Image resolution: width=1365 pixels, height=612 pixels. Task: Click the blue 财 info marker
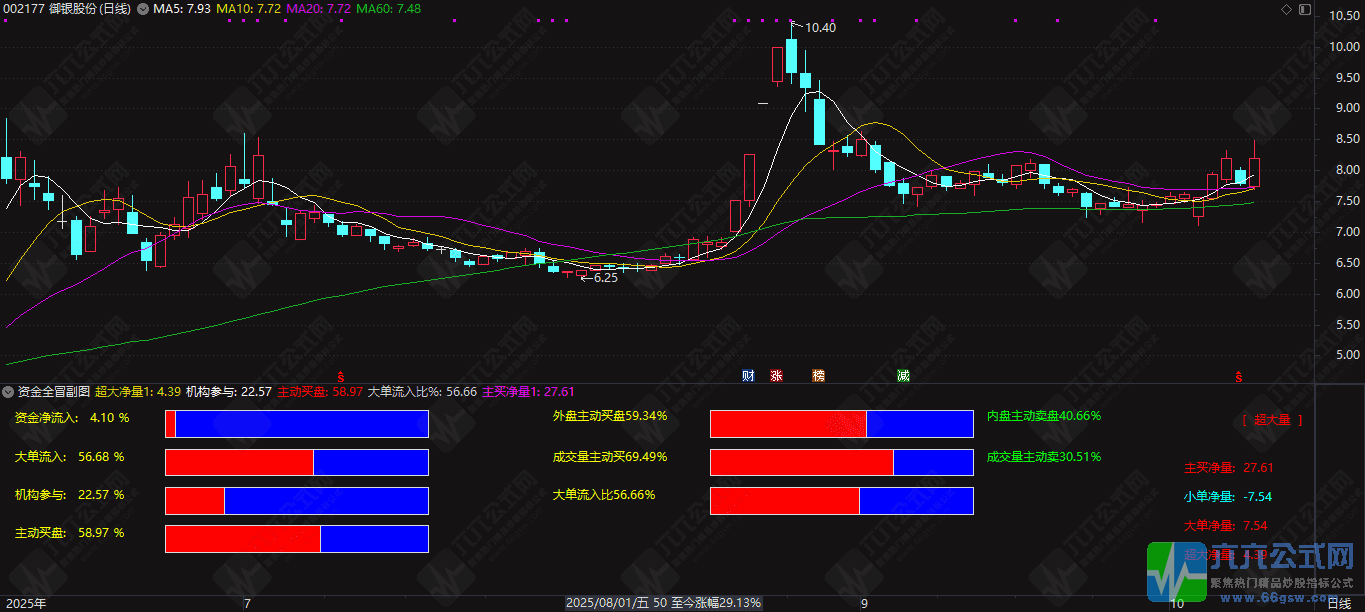click(748, 376)
